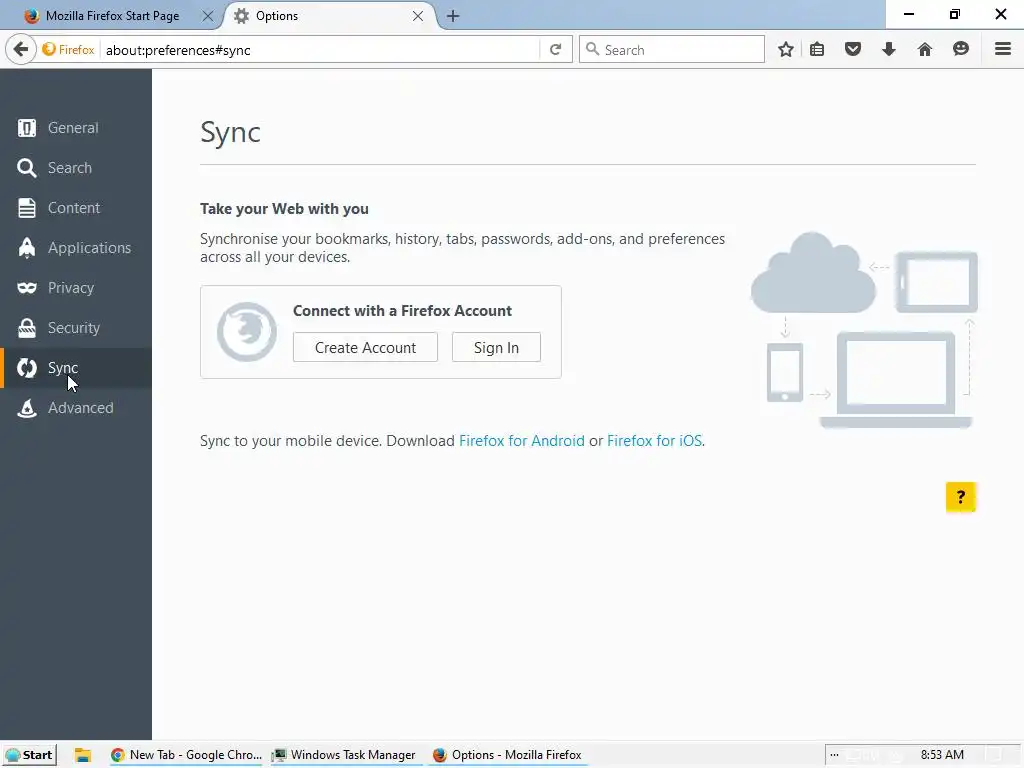The width and height of the screenshot is (1024, 768).
Task: Close the Mozilla Firefox Start Page tab
Action: click(208, 16)
